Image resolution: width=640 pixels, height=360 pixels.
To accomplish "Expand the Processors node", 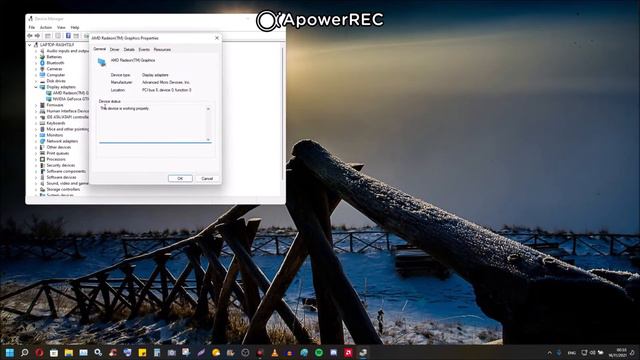I will pos(36,159).
